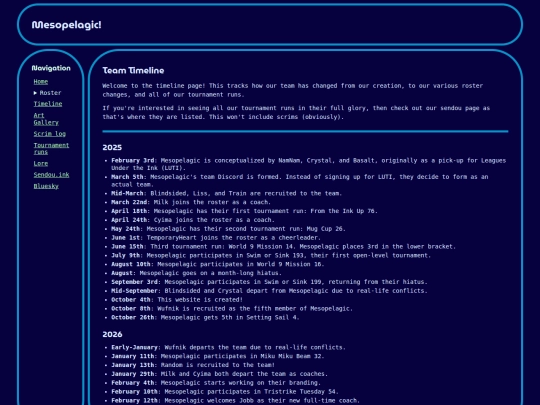
Task: Follow the Bluesky link
Action: (46, 186)
